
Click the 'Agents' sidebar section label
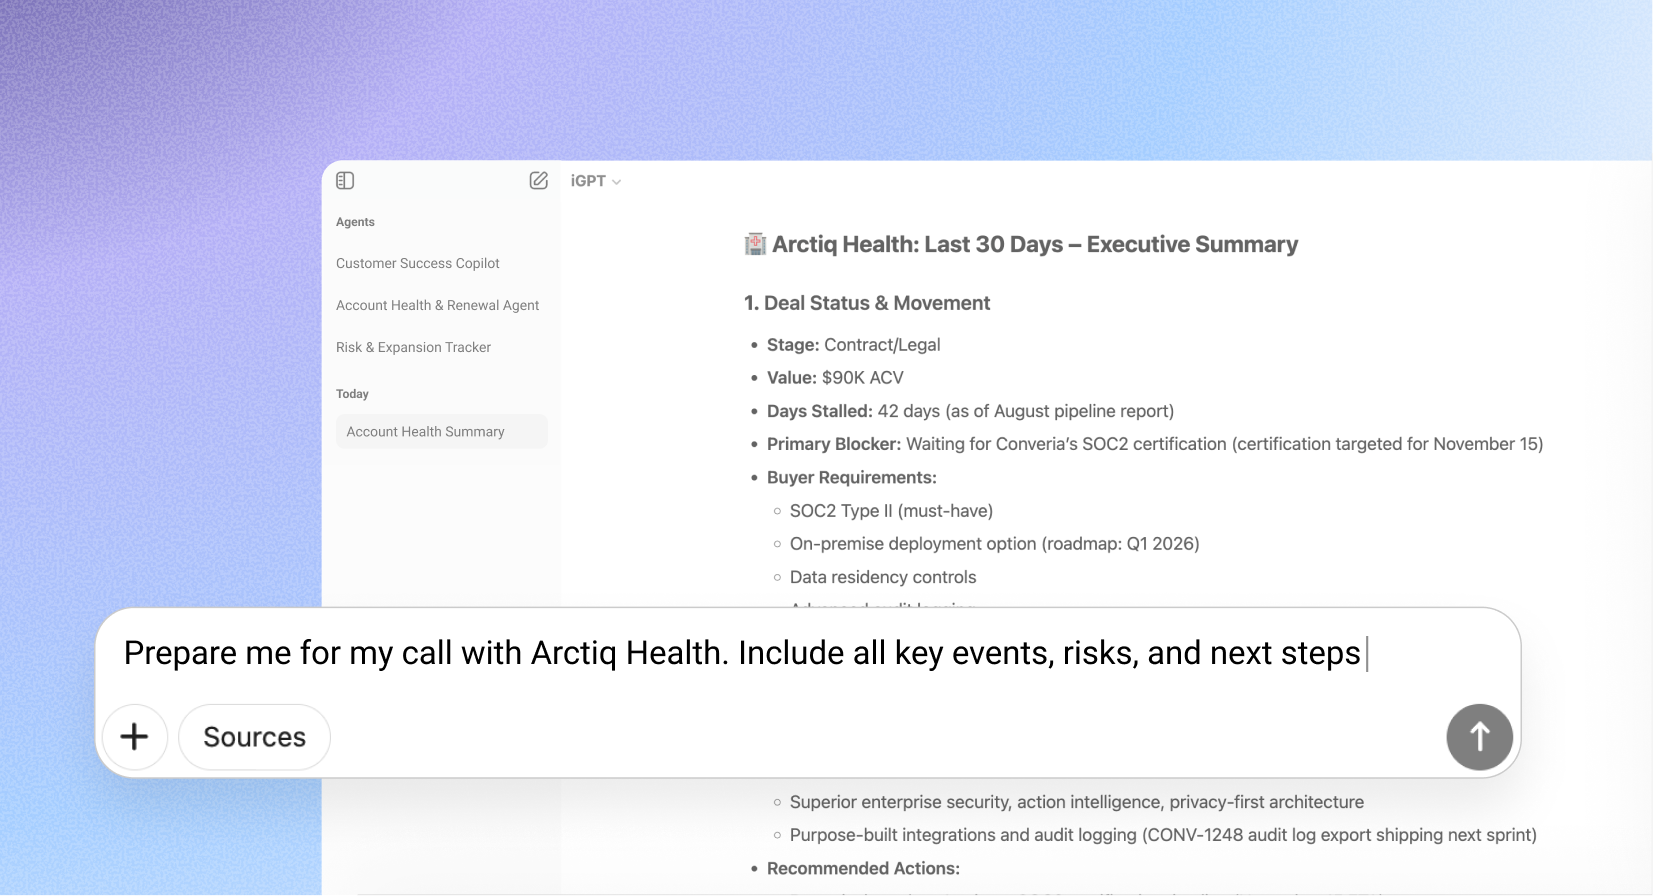(x=355, y=222)
